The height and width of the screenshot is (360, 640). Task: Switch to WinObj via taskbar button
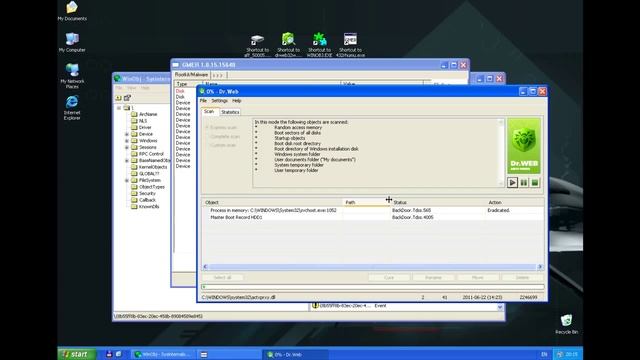coord(162,354)
